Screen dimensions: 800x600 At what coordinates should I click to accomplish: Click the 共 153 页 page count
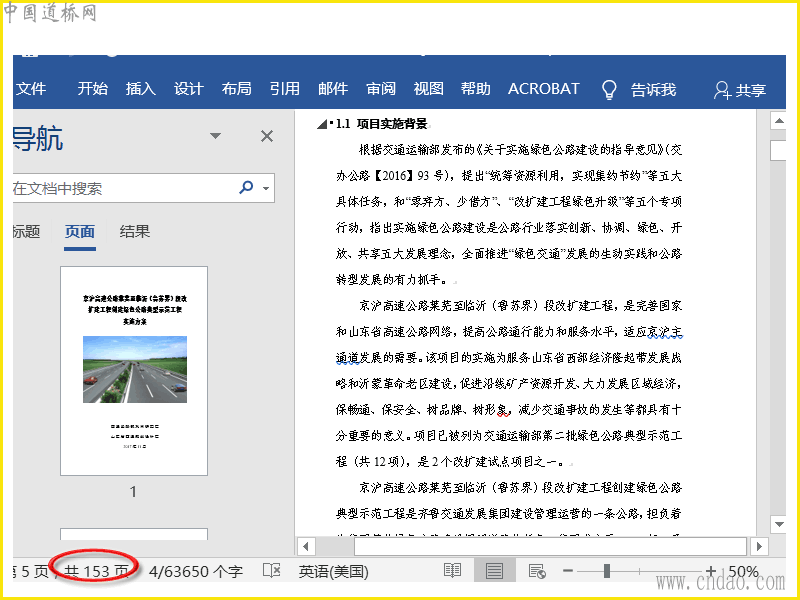click(96, 571)
